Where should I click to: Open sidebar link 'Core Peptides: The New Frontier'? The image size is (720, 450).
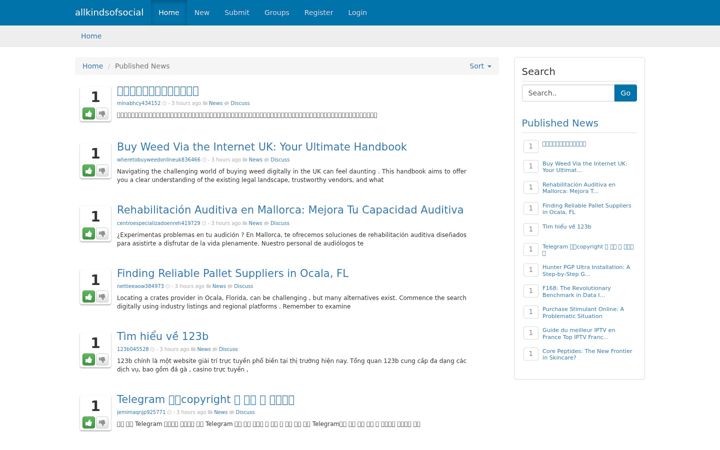[x=587, y=354]
